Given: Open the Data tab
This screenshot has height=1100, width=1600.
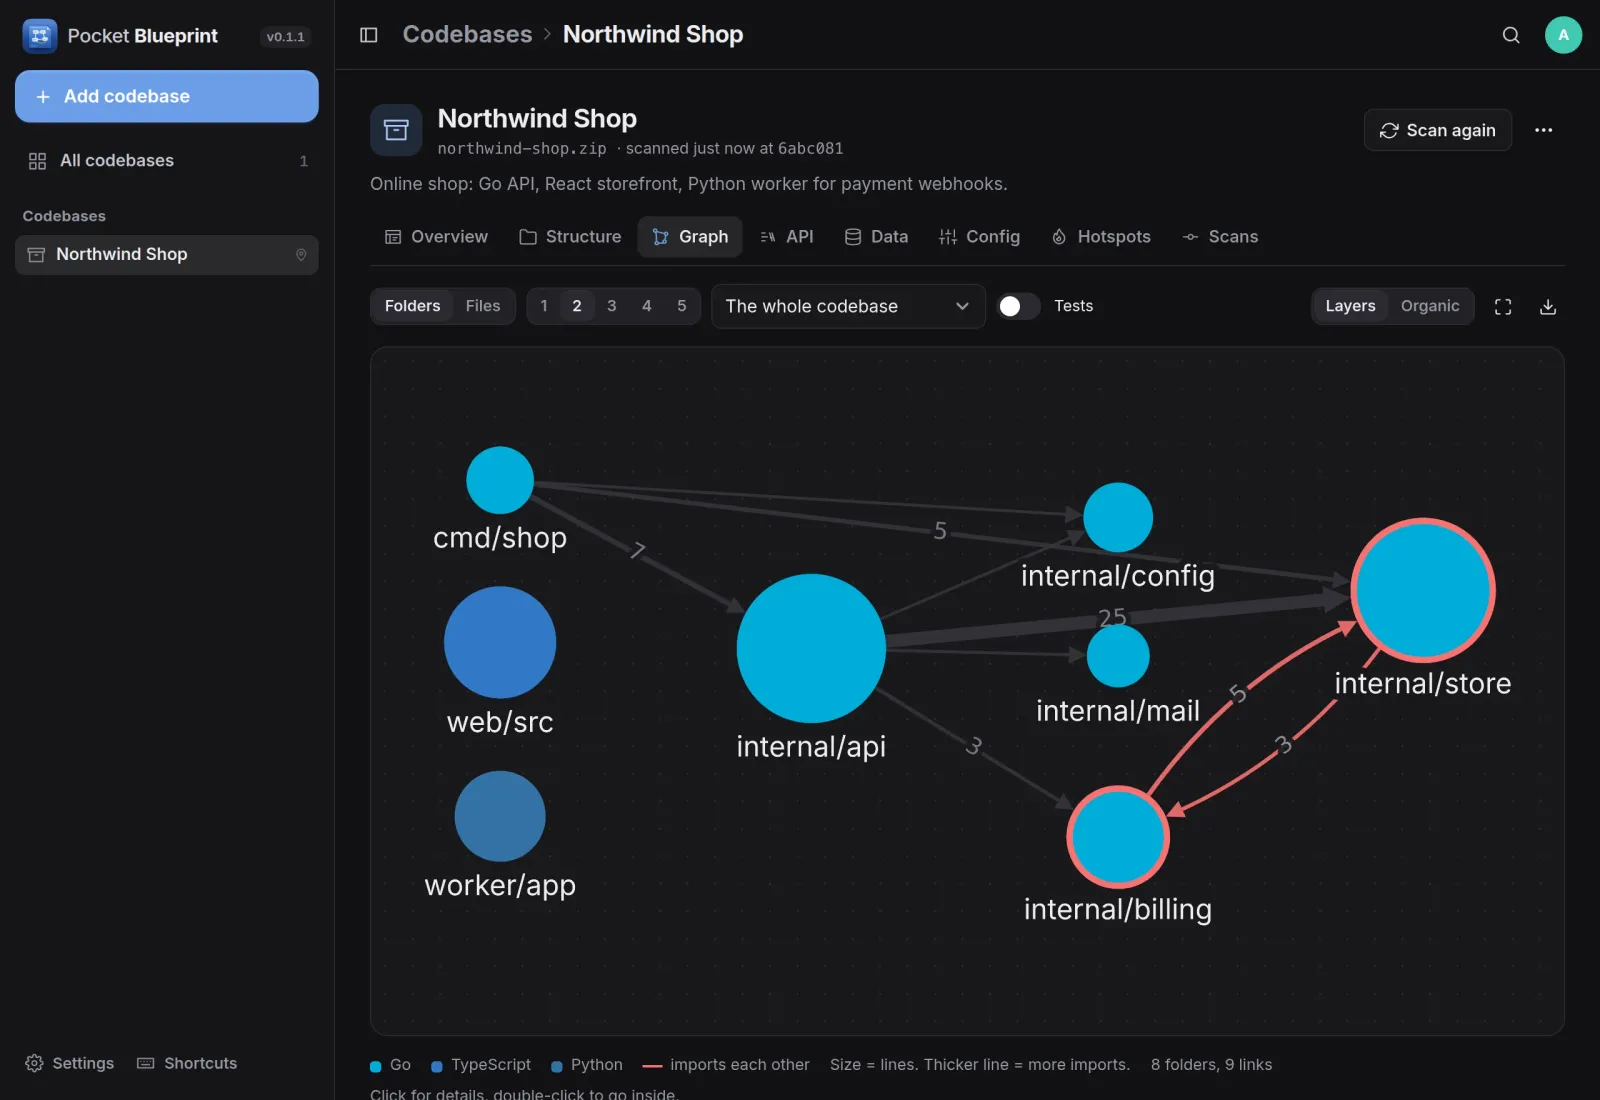Looking at the screenshot, I should tap(877, 237).
